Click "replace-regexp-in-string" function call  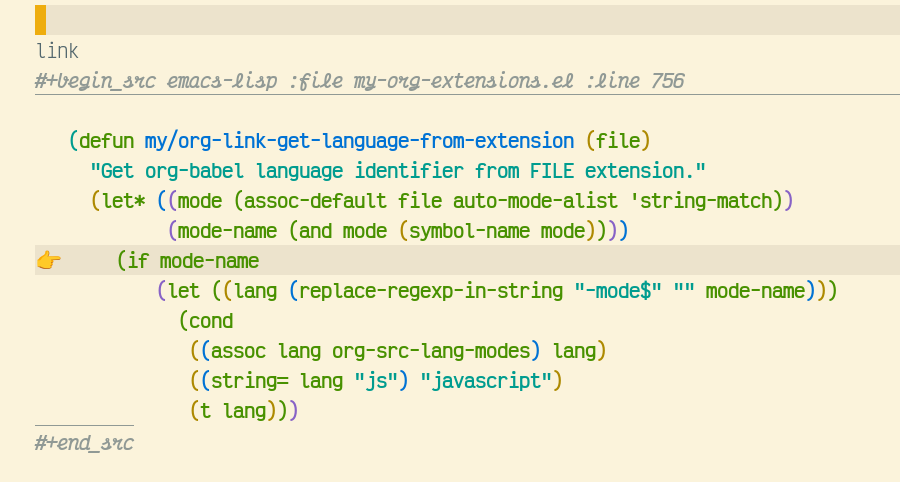431,291
